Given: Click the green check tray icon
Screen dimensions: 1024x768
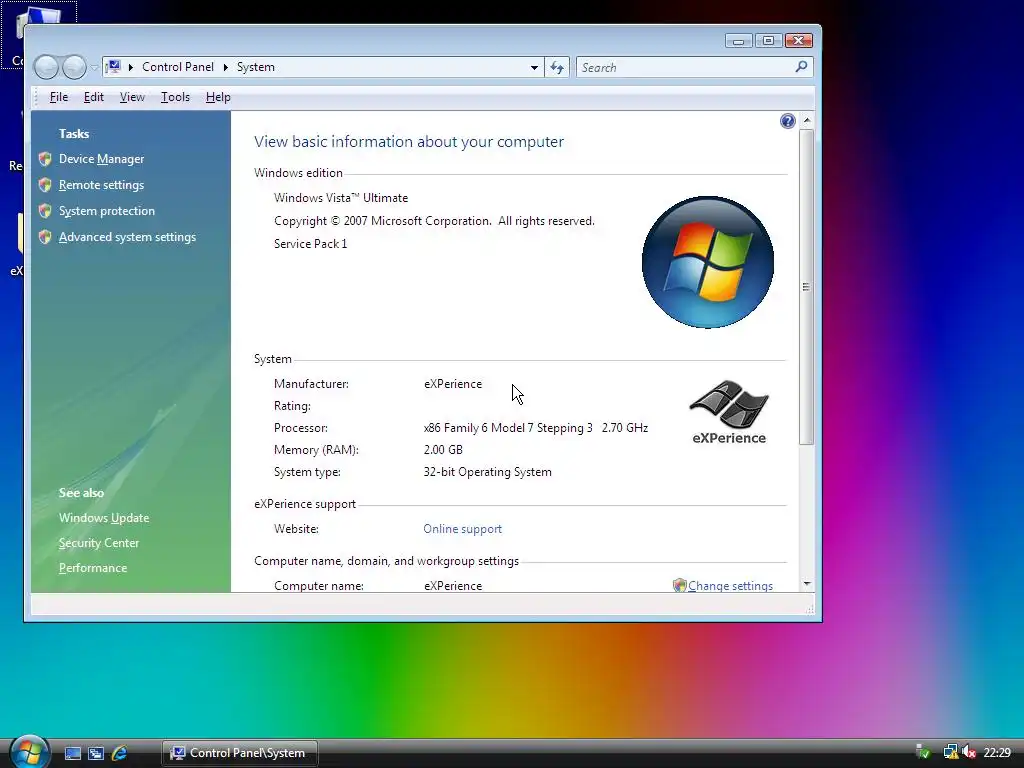Looking at the screenshot, I should coord(923,753).
